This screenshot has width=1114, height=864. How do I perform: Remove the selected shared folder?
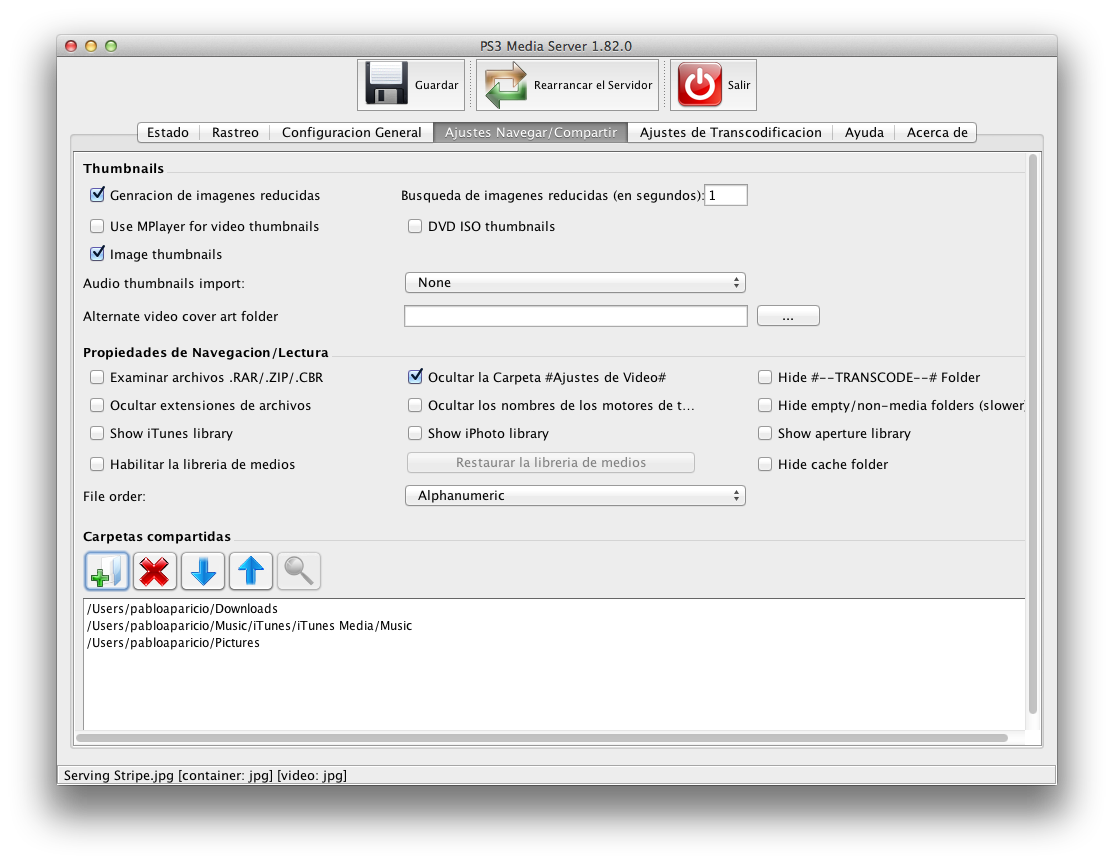154,571
